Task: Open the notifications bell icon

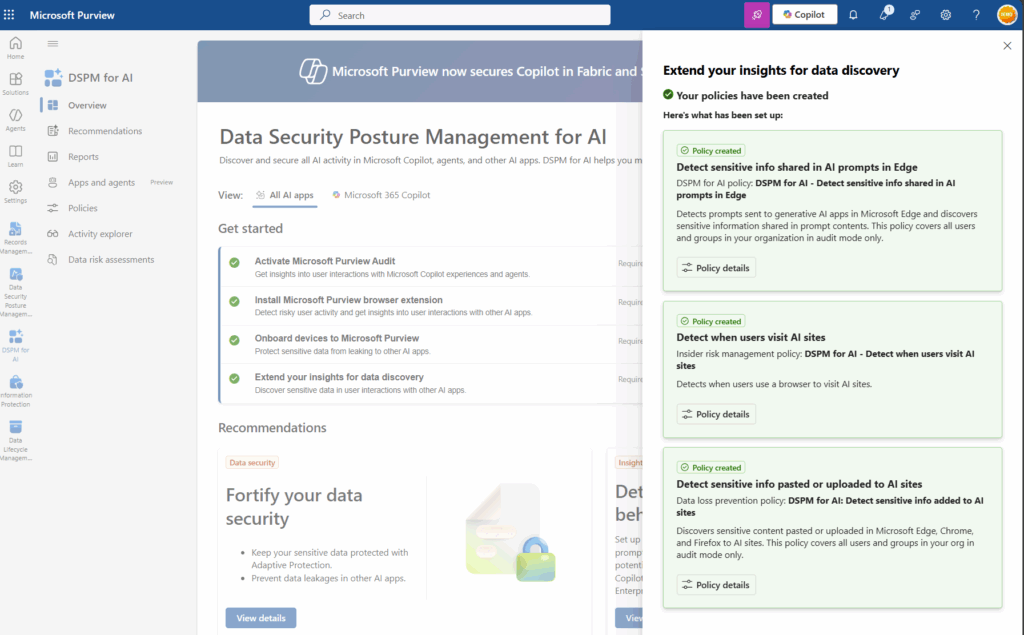Action: click(853, 14)
